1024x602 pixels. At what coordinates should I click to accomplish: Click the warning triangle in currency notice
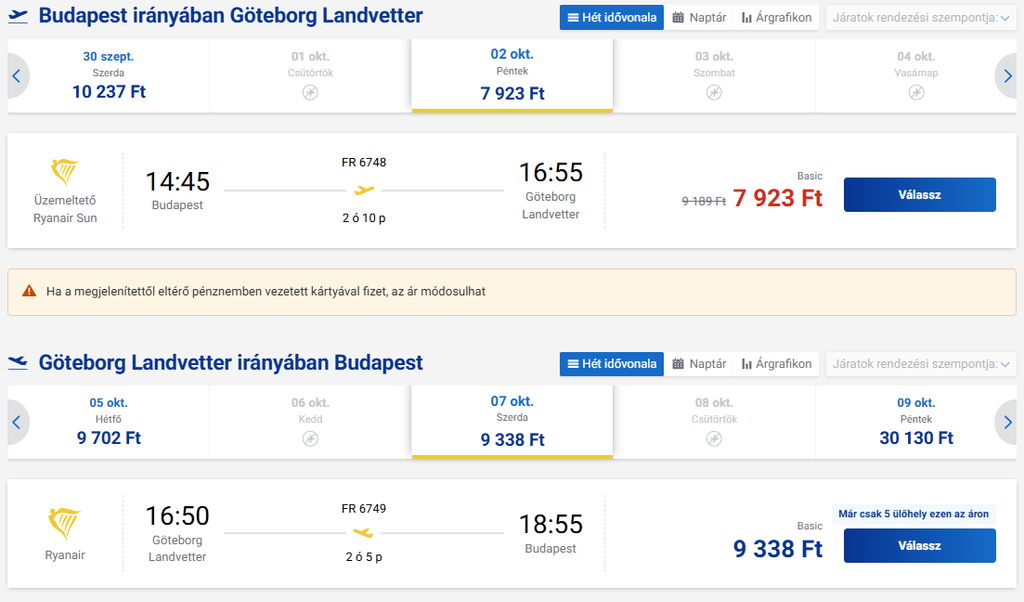pyautogui.click(x=29, y=291)
